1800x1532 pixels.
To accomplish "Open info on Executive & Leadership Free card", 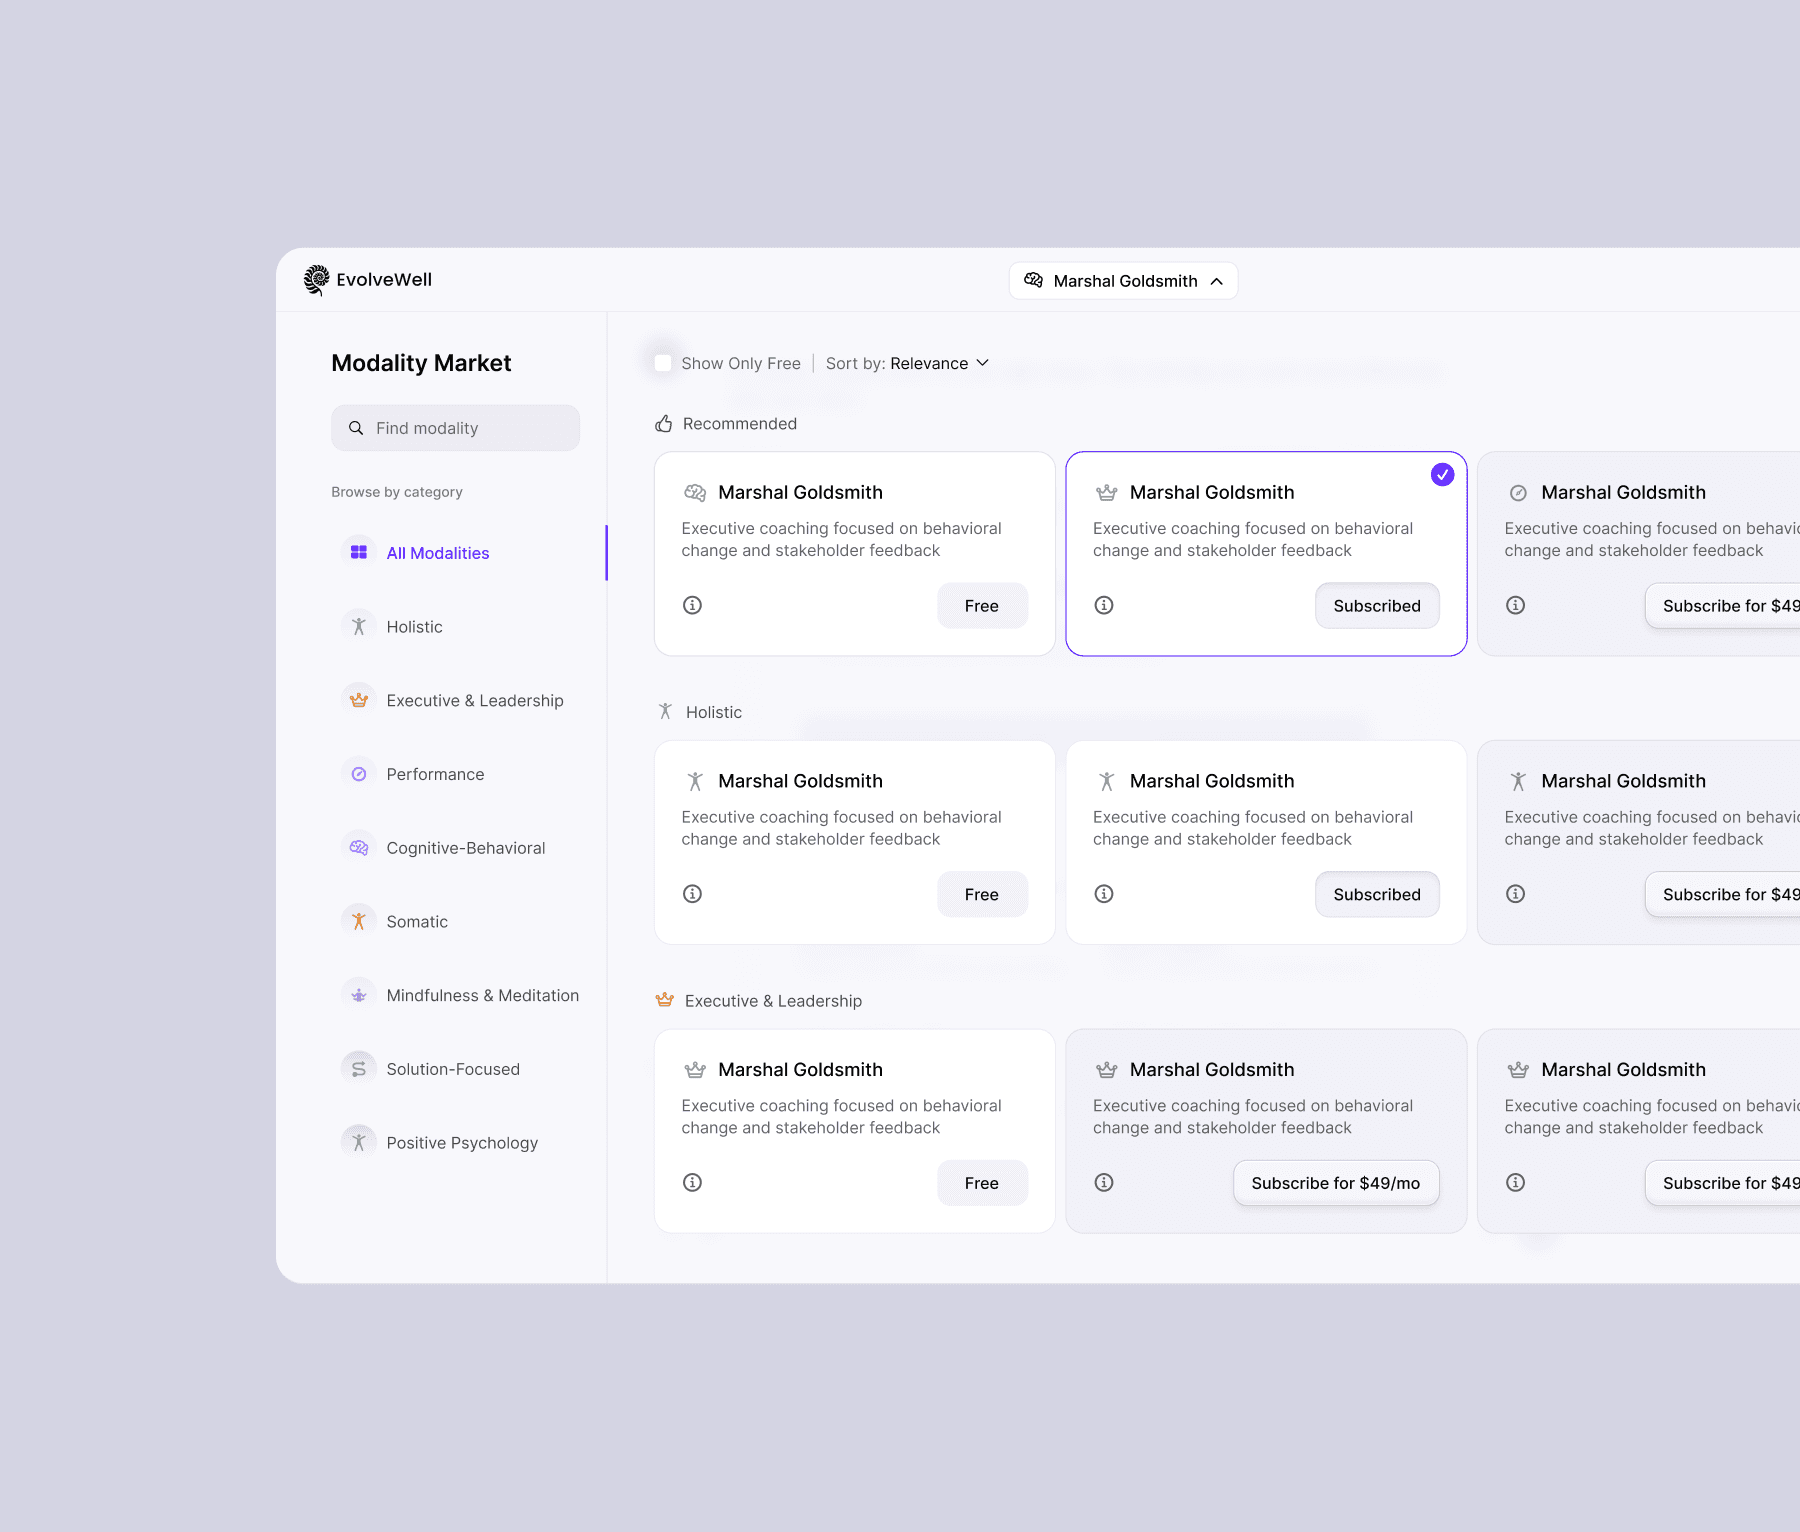I will tap(692, 1183).
